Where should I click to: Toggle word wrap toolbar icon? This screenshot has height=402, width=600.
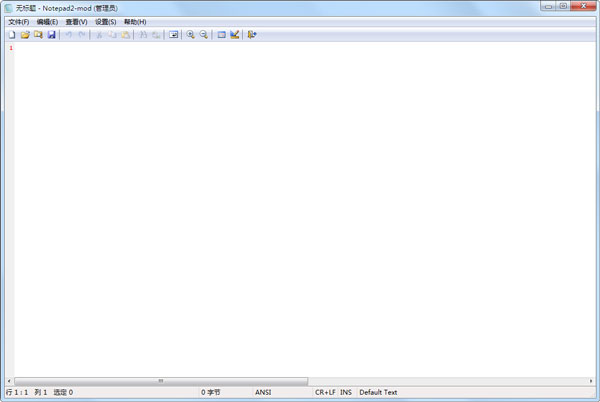pyautogui.click(x=173, y=35)
